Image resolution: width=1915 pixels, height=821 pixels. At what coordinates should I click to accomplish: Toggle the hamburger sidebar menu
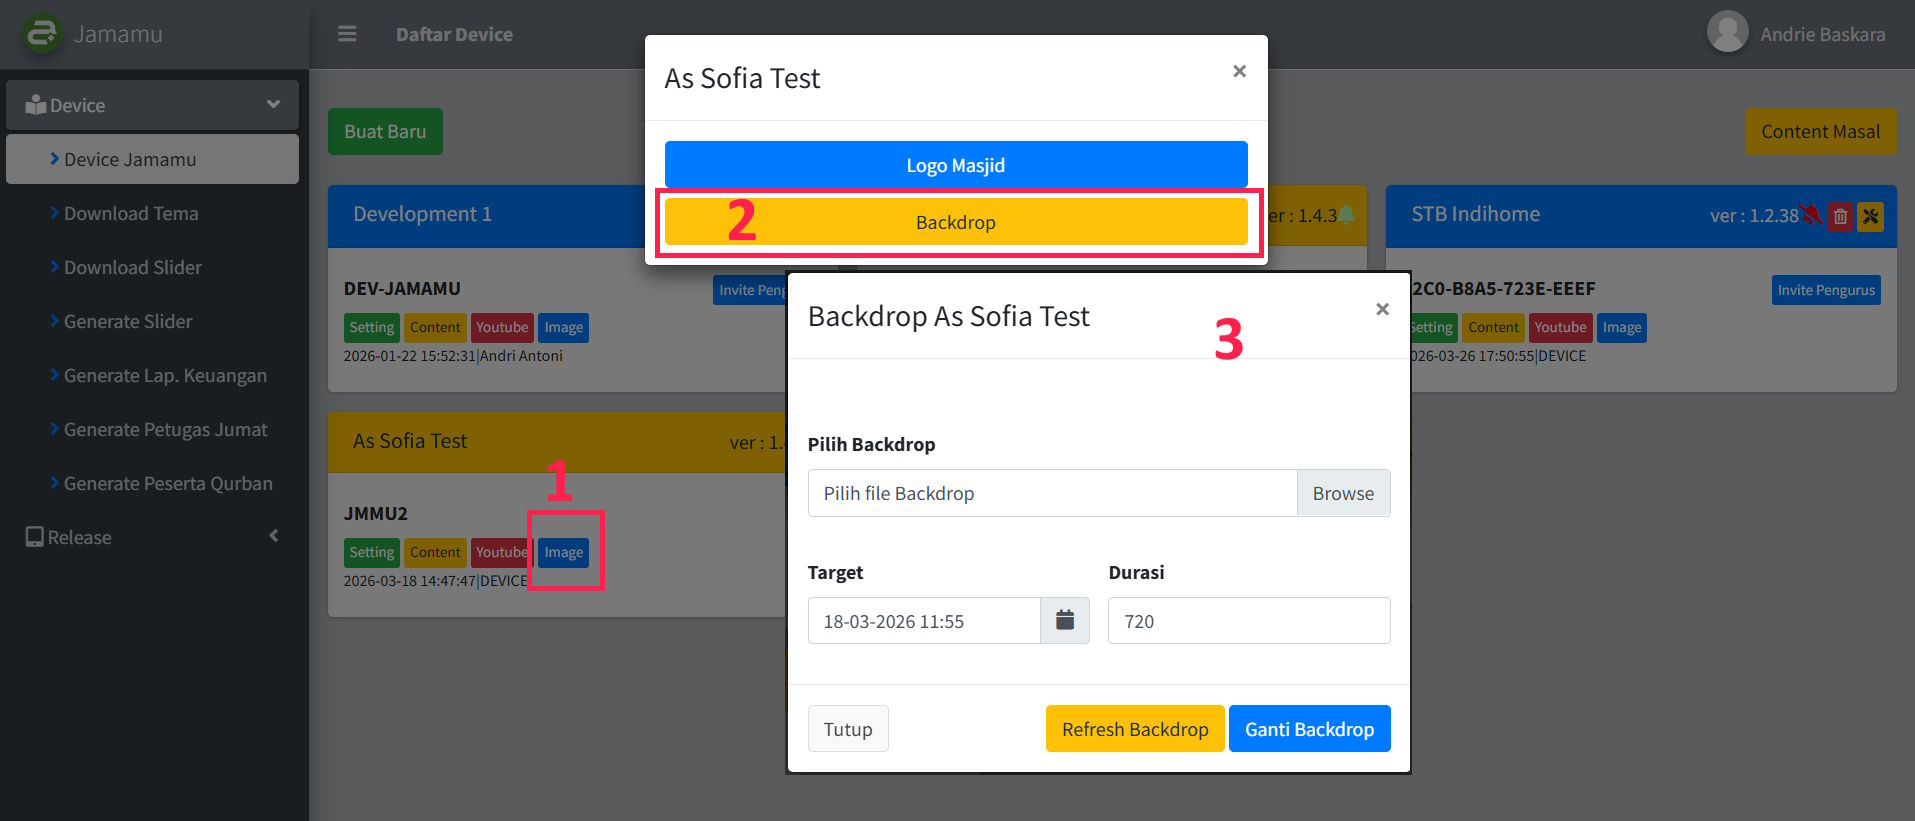[x=347, y=34]
